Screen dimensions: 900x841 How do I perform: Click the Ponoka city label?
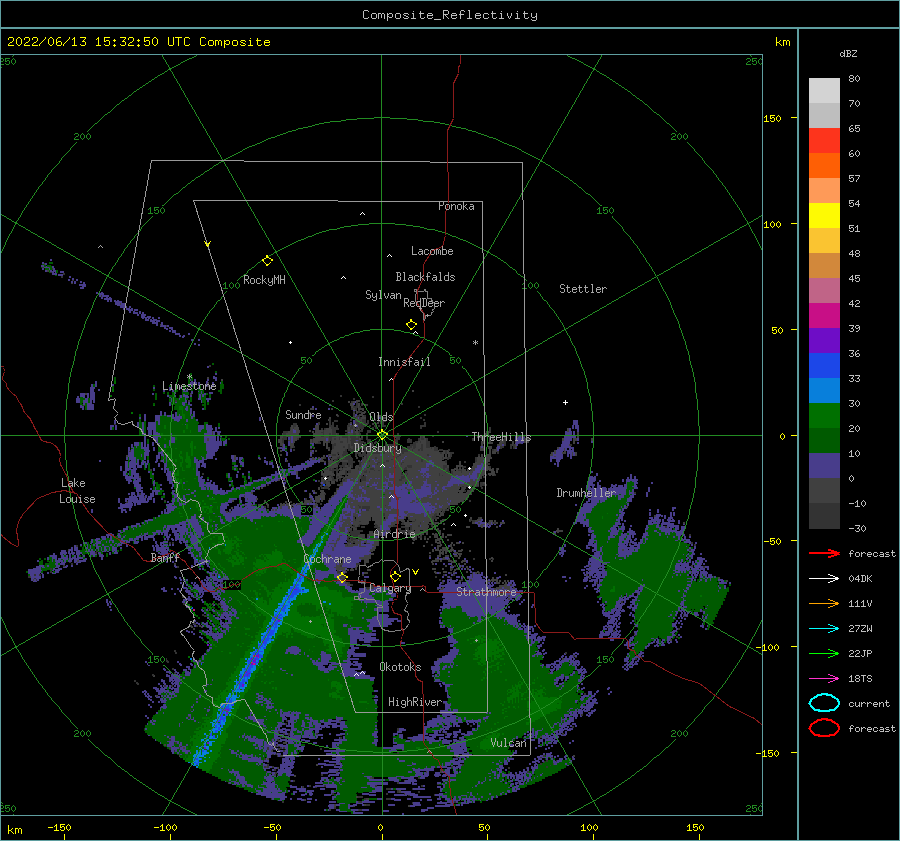coord(456,206)
